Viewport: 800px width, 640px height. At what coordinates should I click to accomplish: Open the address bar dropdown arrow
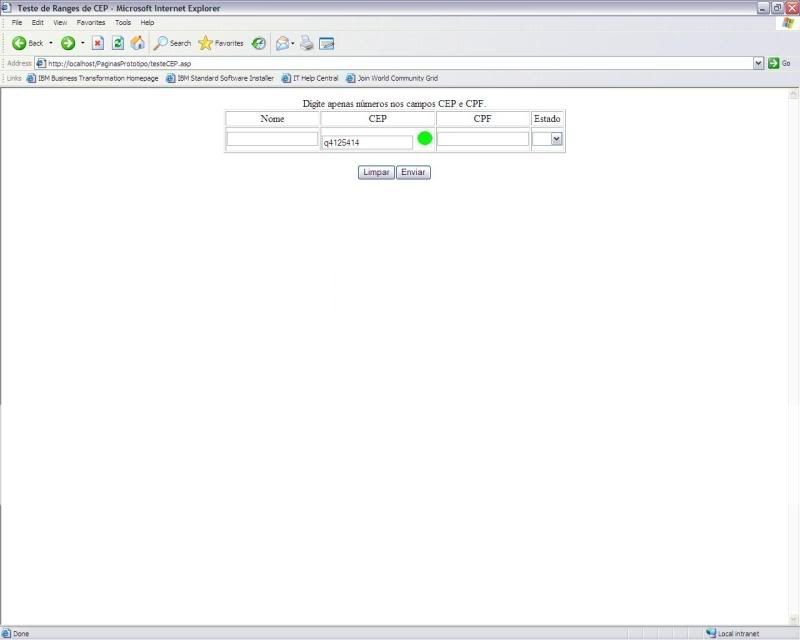(x=758, y=63)
